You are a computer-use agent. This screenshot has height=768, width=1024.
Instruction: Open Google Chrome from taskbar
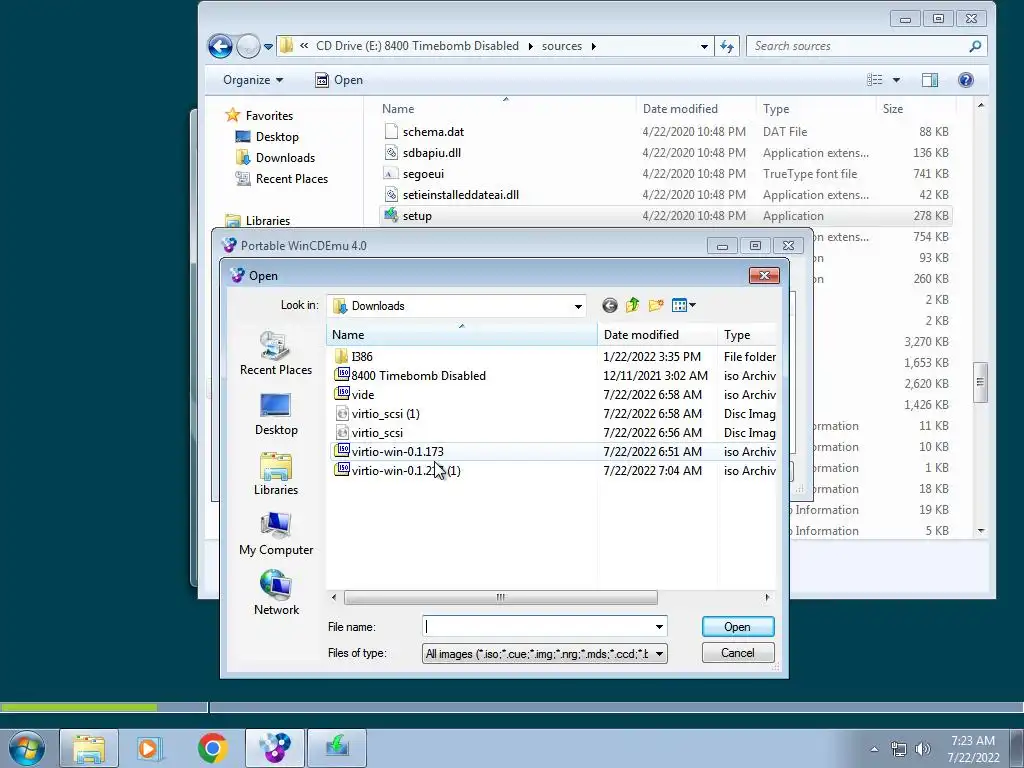[x=212, y=748]
